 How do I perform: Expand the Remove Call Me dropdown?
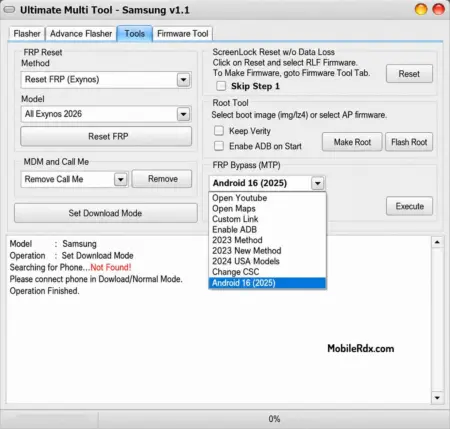coord(121,179)
